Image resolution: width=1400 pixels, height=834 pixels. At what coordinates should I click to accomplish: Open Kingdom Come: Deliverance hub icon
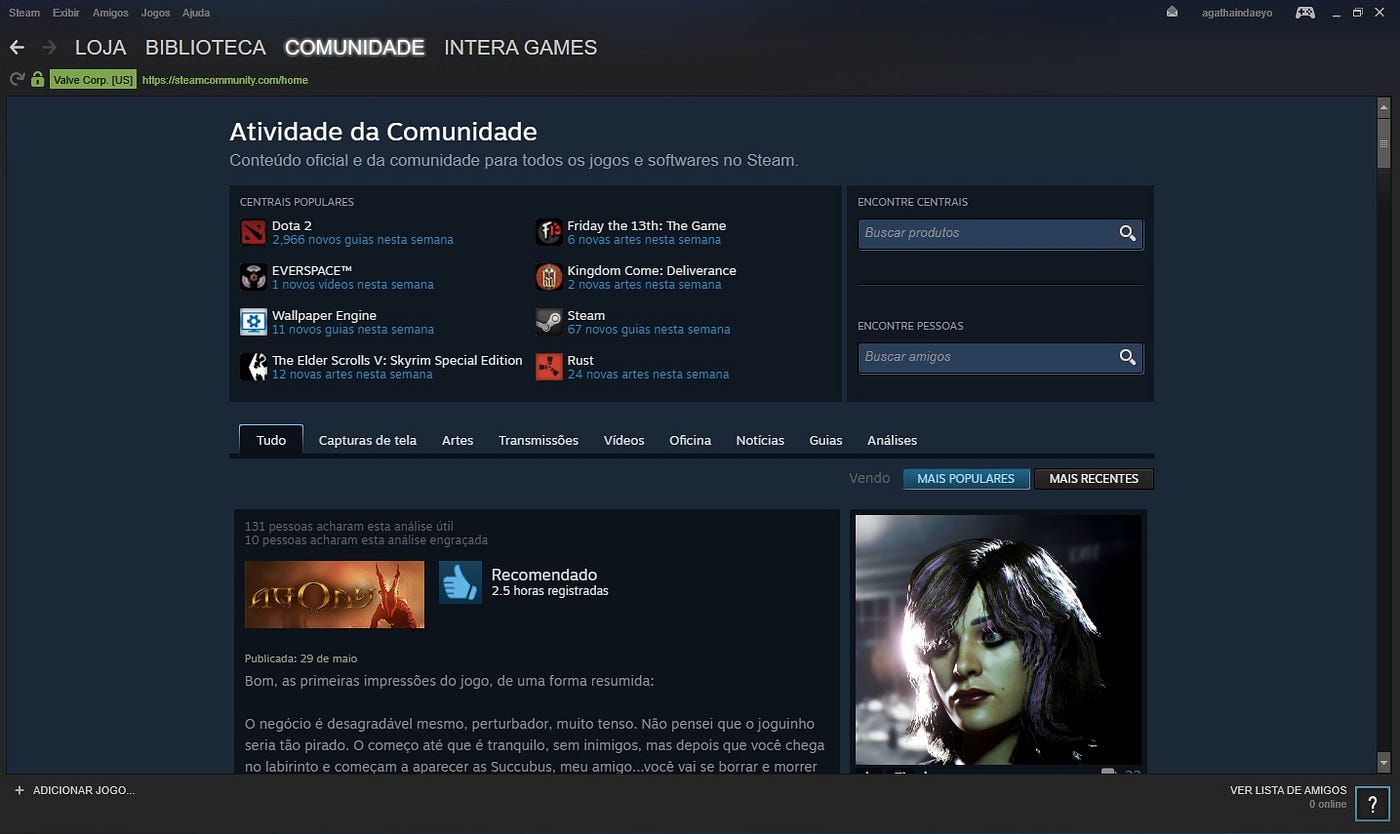549,277
